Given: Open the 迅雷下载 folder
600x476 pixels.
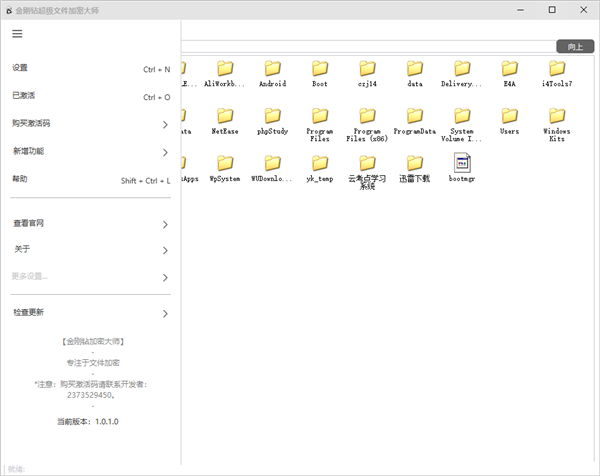Looking at the screenshot, I should 414,163.
